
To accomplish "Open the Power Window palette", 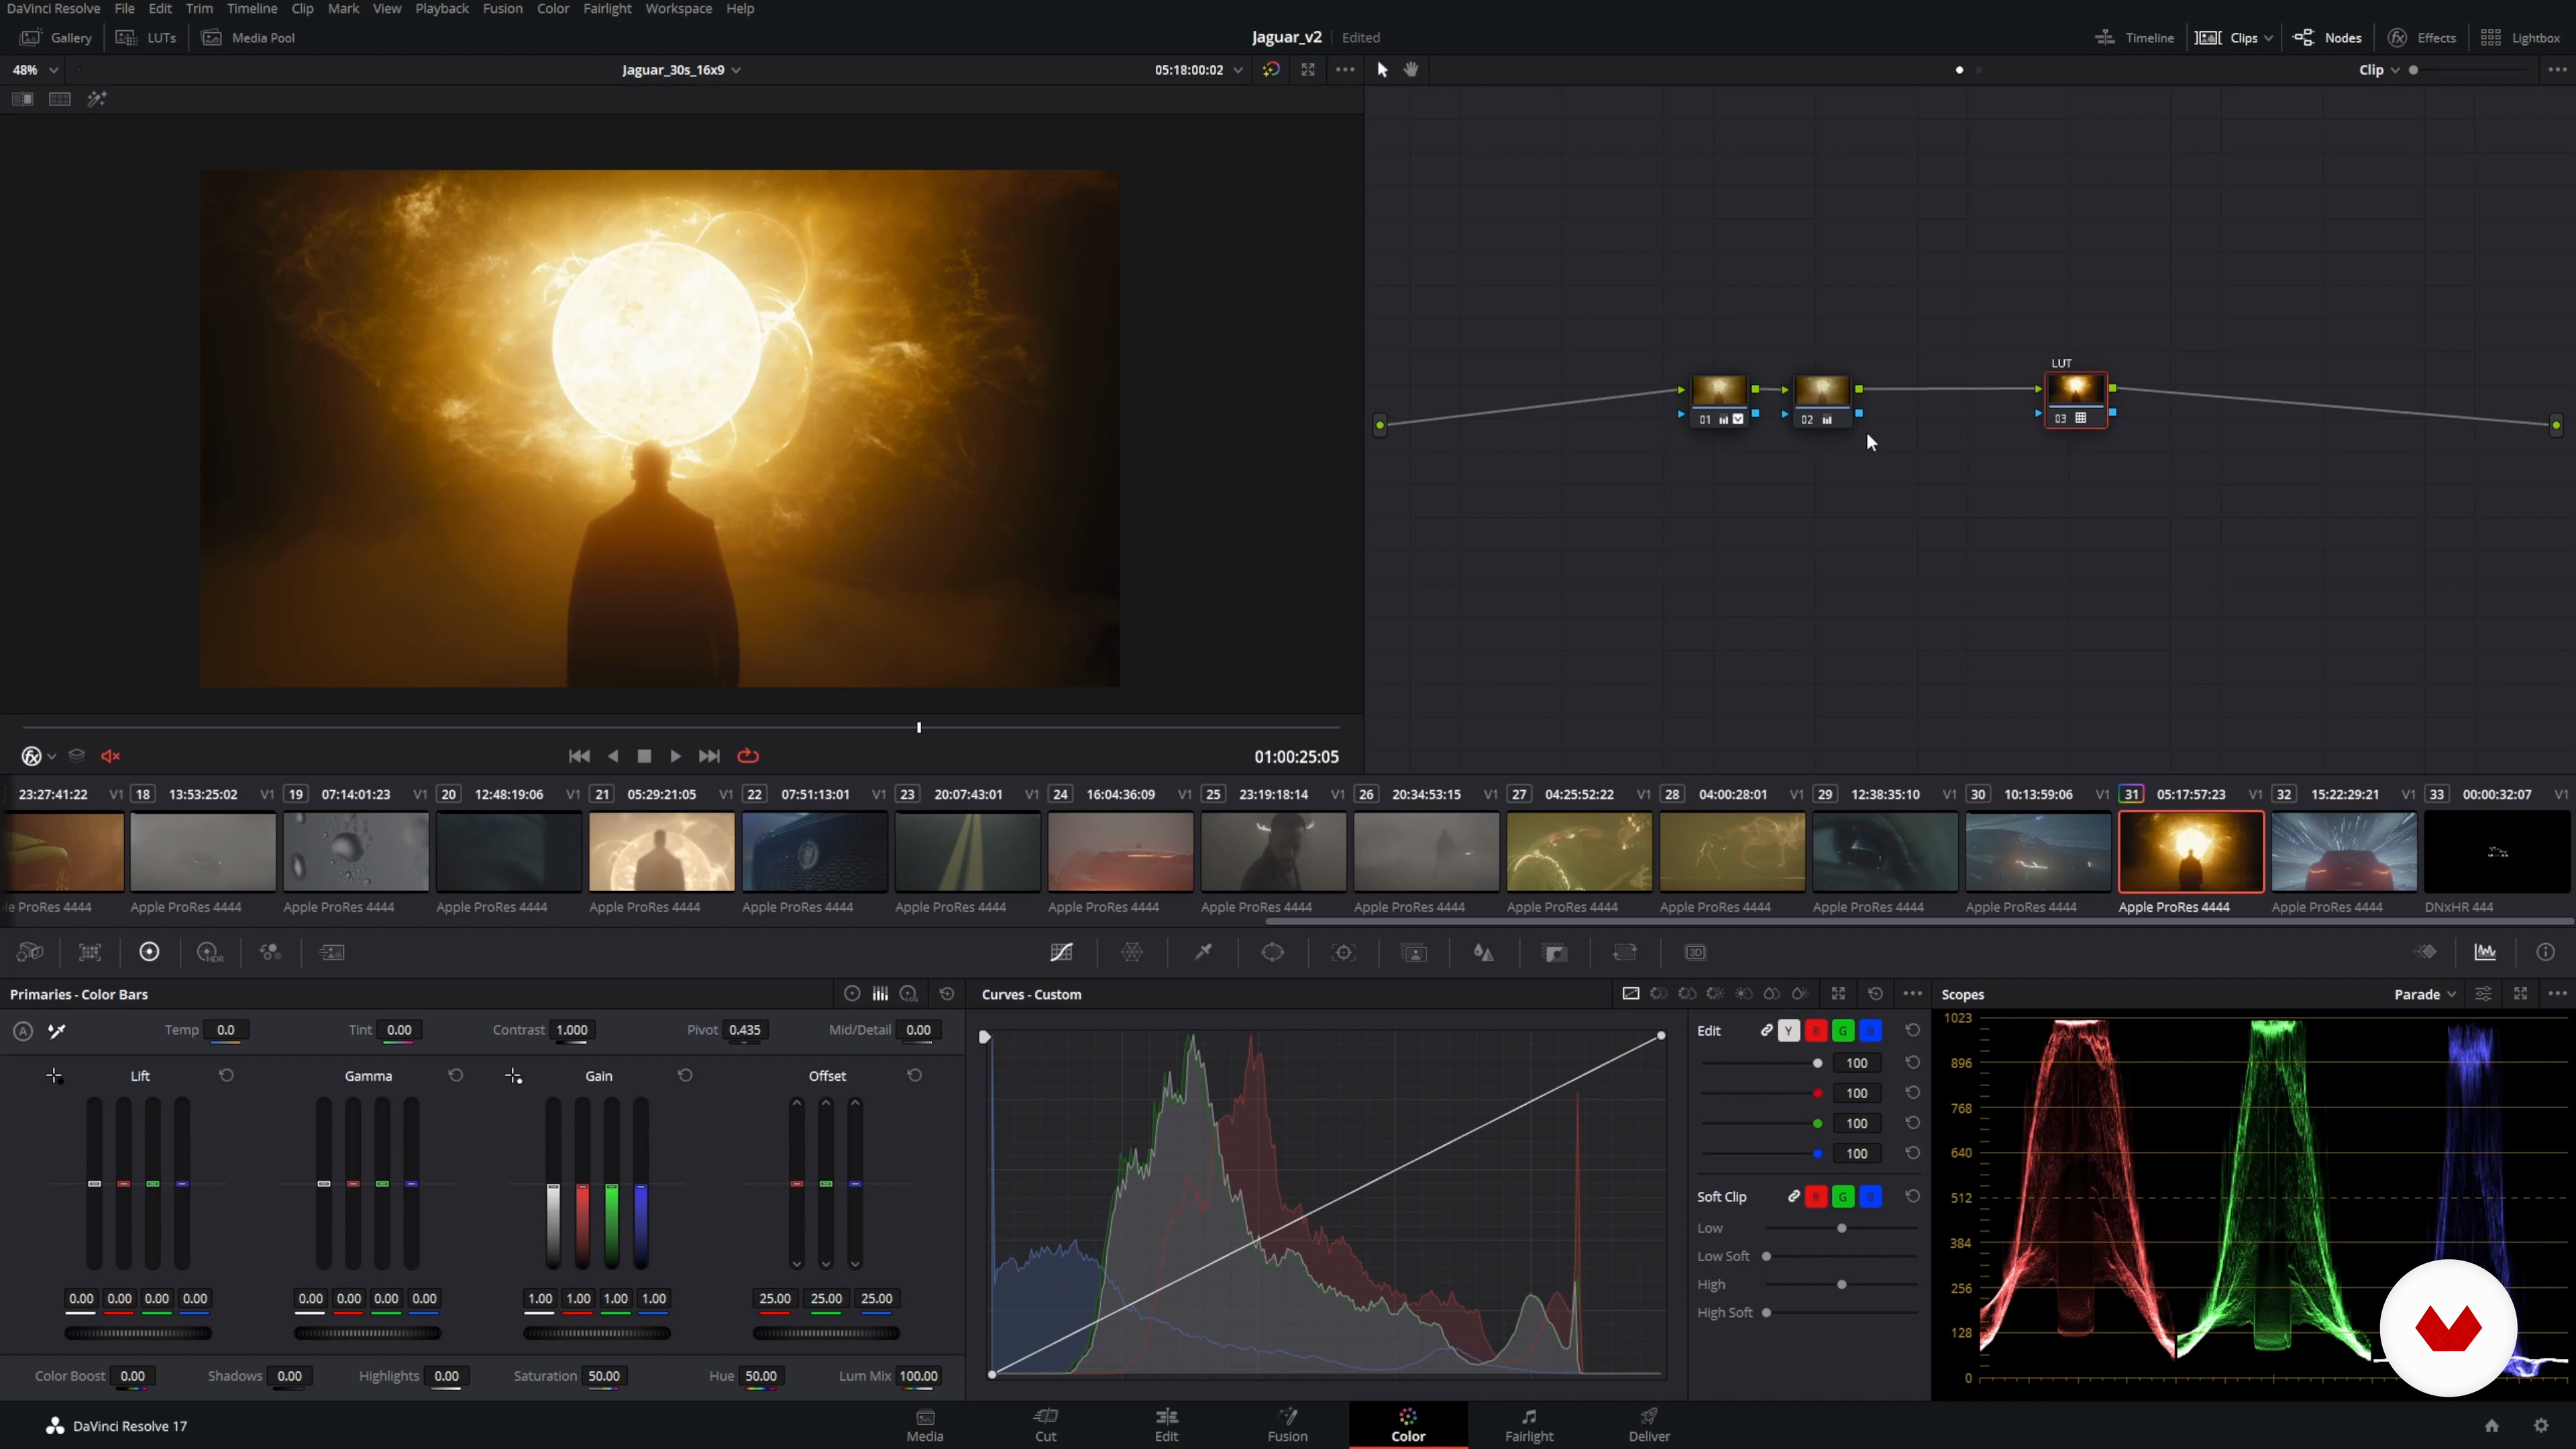I will 1273,952.
